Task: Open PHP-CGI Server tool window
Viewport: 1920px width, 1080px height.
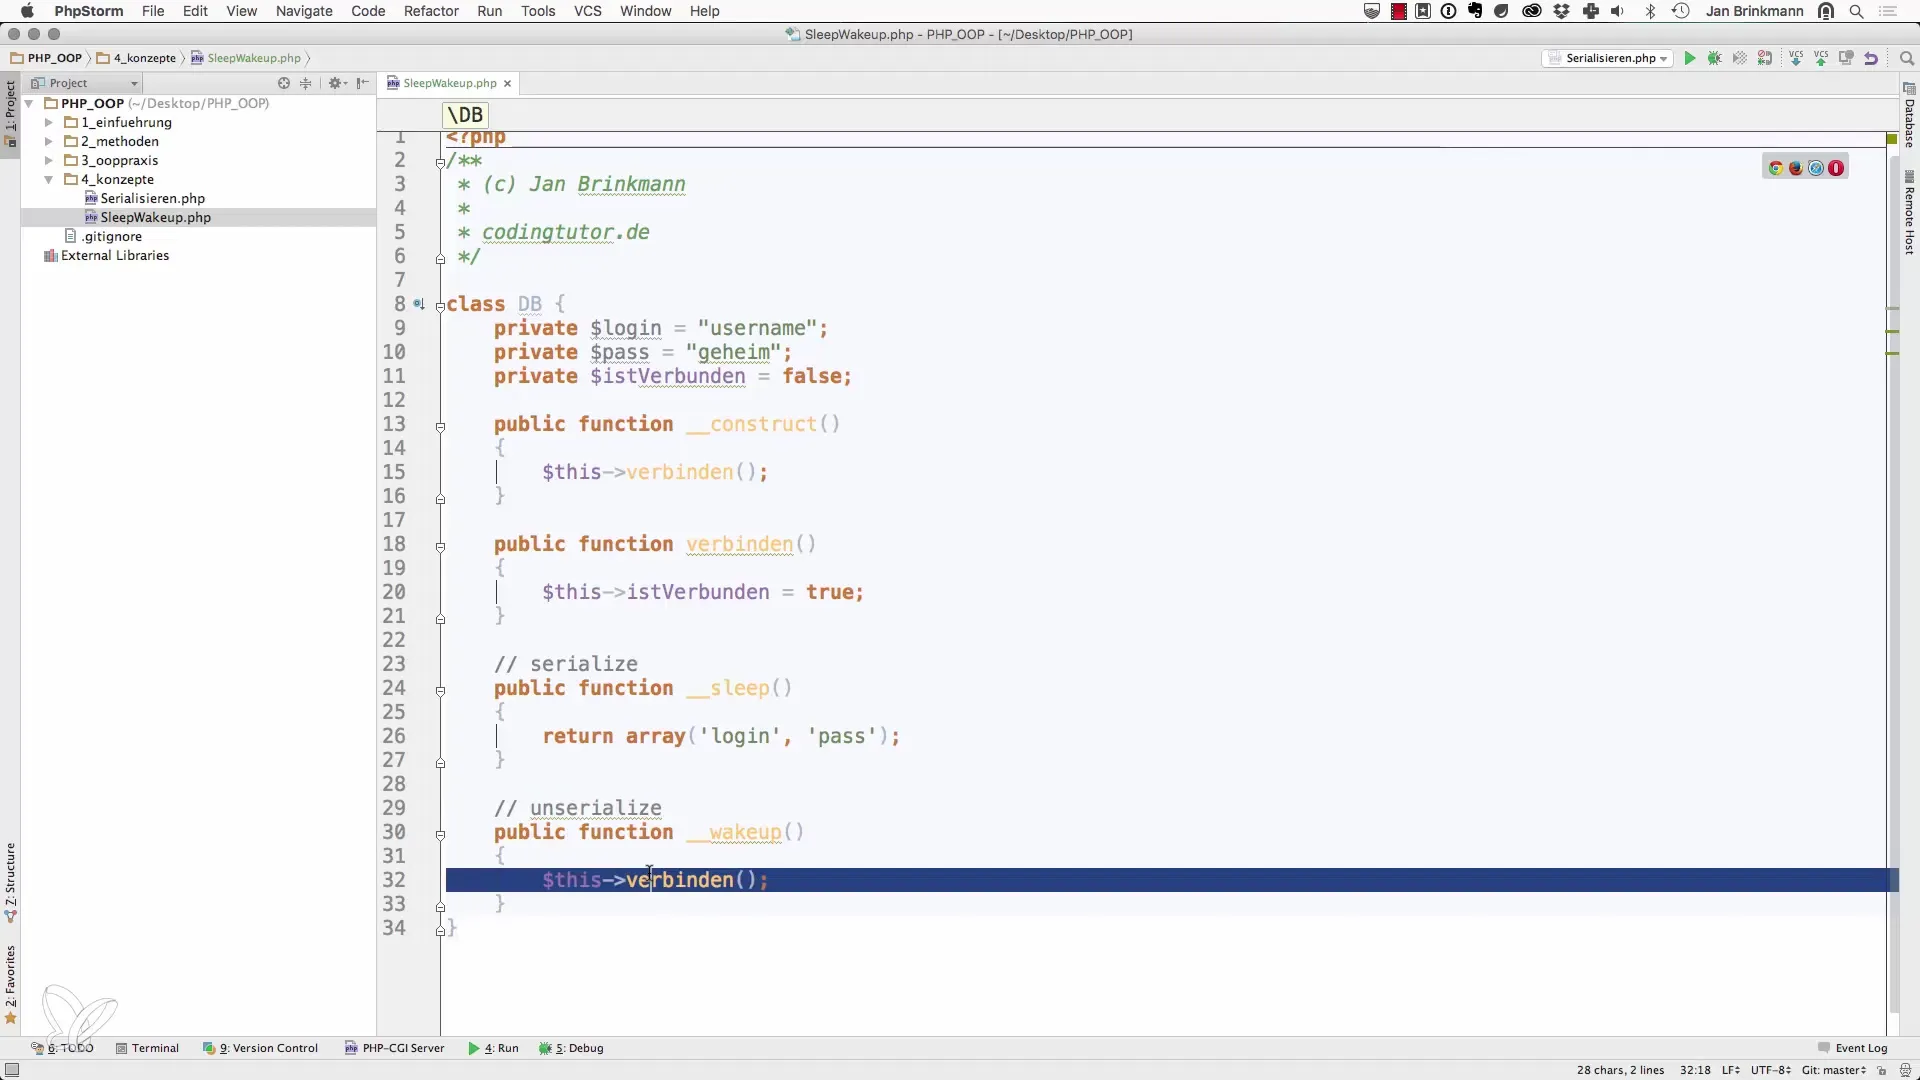Action: [394, 1048]
